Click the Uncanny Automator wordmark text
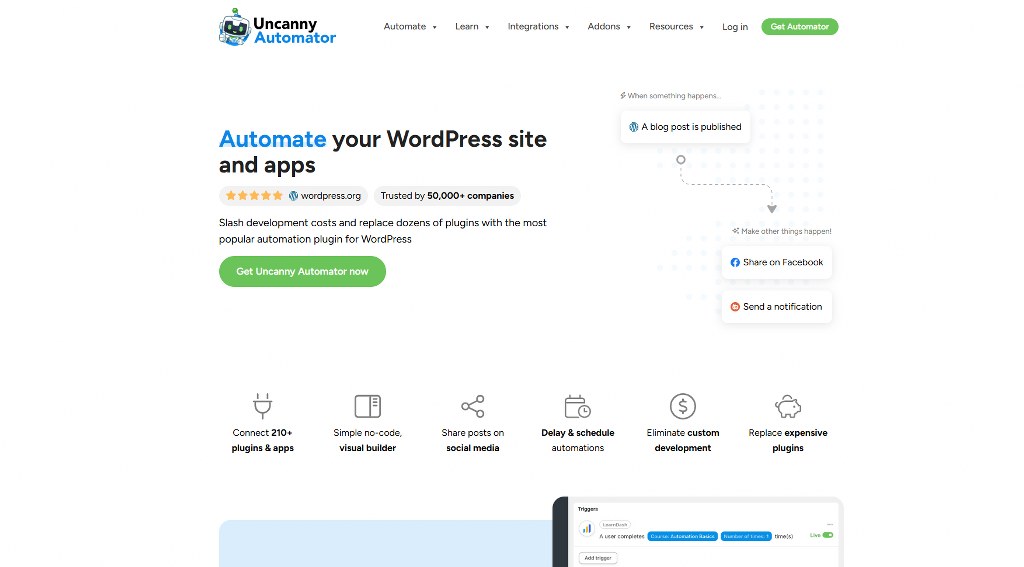 pyautogui.click(x=295, y=31)
